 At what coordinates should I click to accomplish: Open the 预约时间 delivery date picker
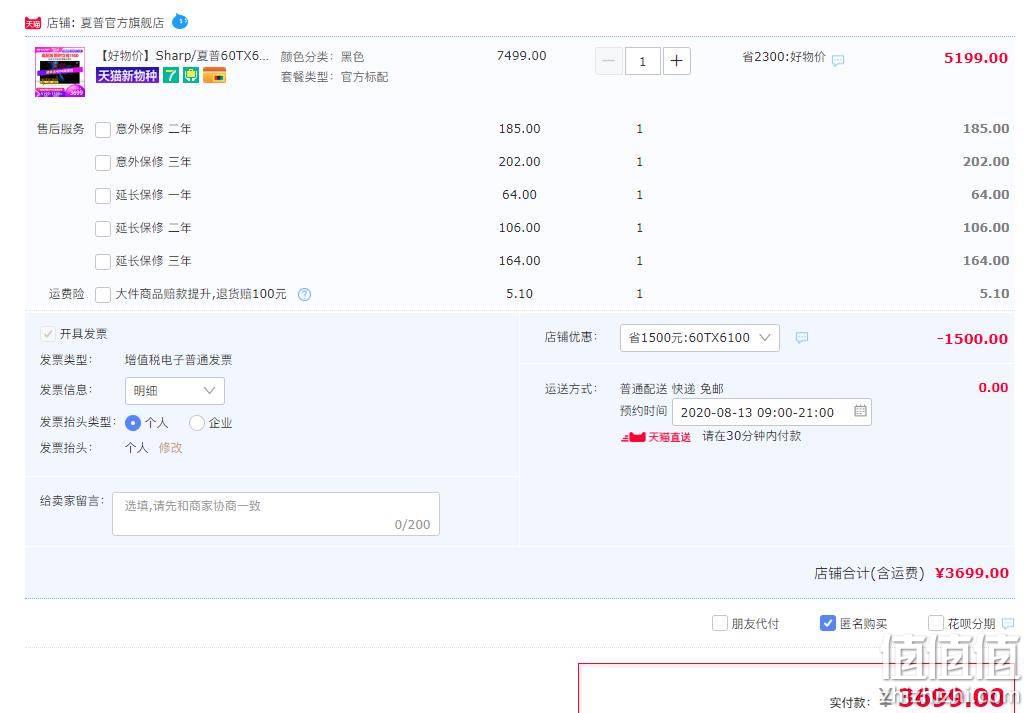click(x=772, y=412)
